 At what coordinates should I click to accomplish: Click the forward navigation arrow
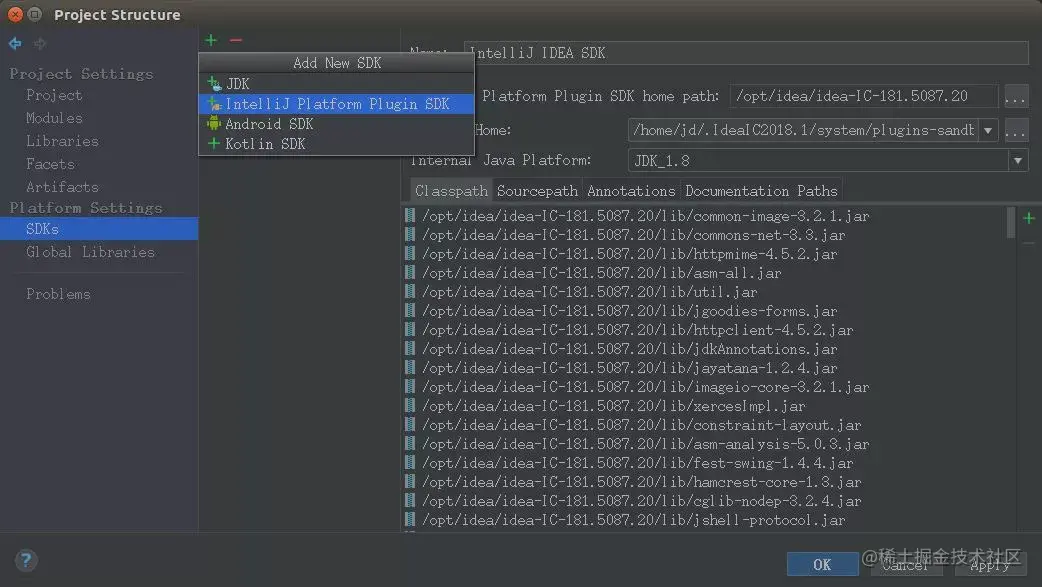[x=40, y=43]
